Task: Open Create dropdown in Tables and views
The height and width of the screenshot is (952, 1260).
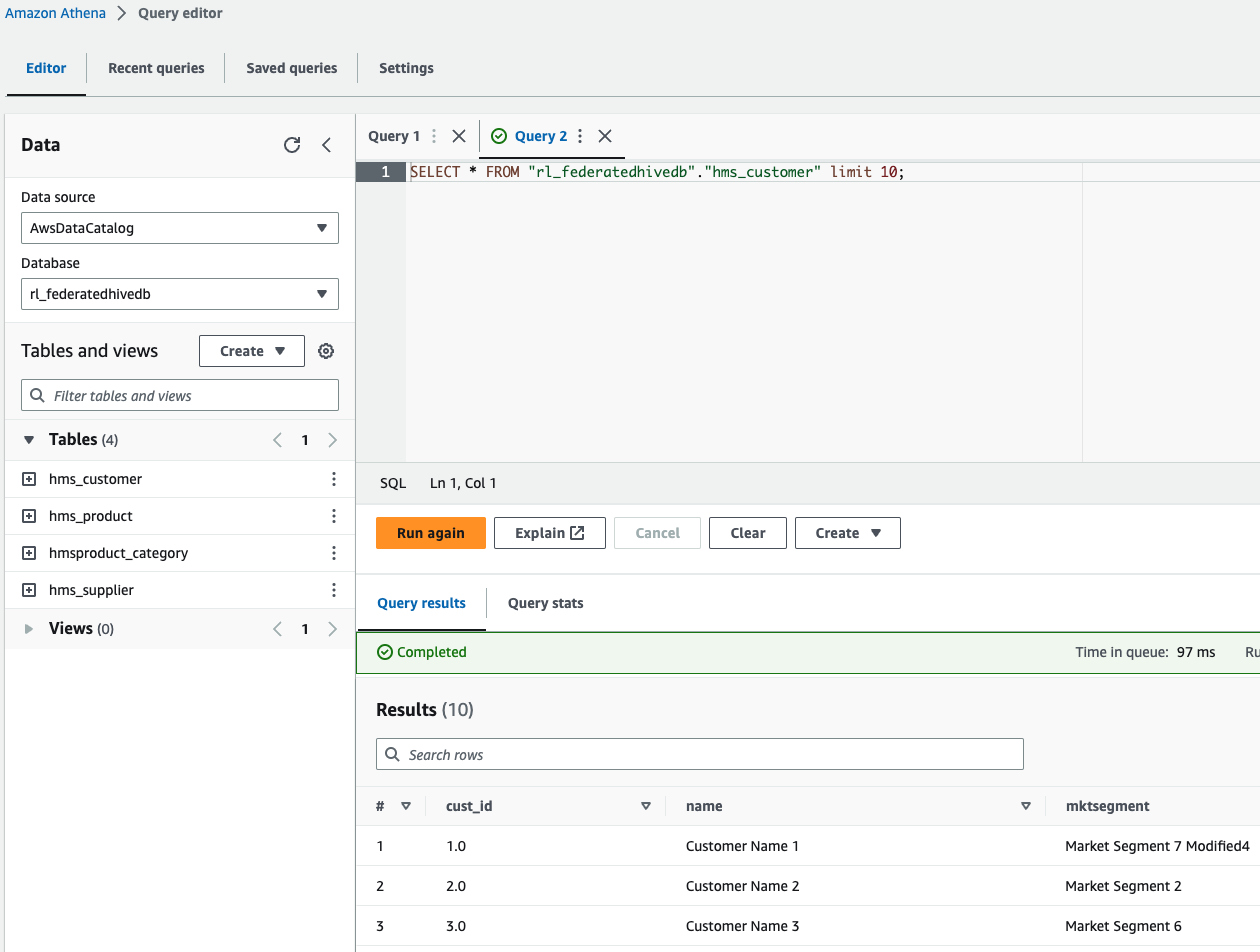Action: coord(252,351)
